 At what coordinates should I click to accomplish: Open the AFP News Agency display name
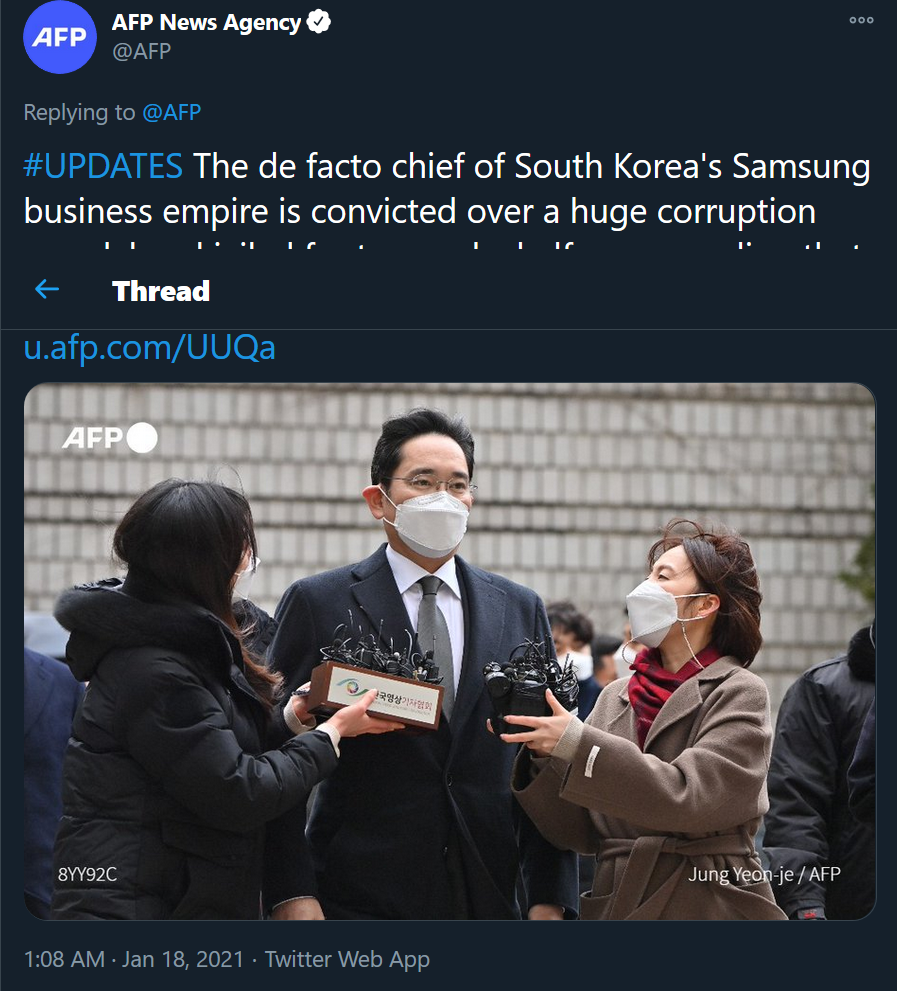206,23
